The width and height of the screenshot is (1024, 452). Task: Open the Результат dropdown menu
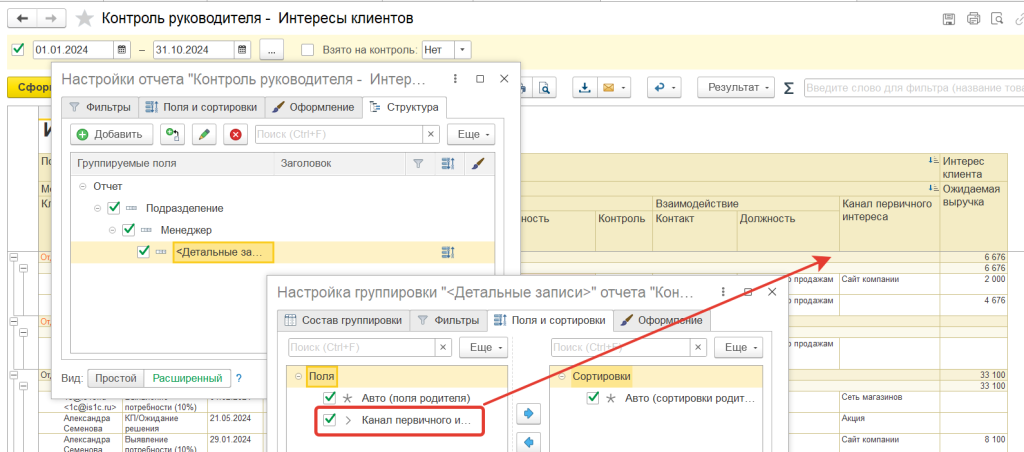[x=737, y=88]
